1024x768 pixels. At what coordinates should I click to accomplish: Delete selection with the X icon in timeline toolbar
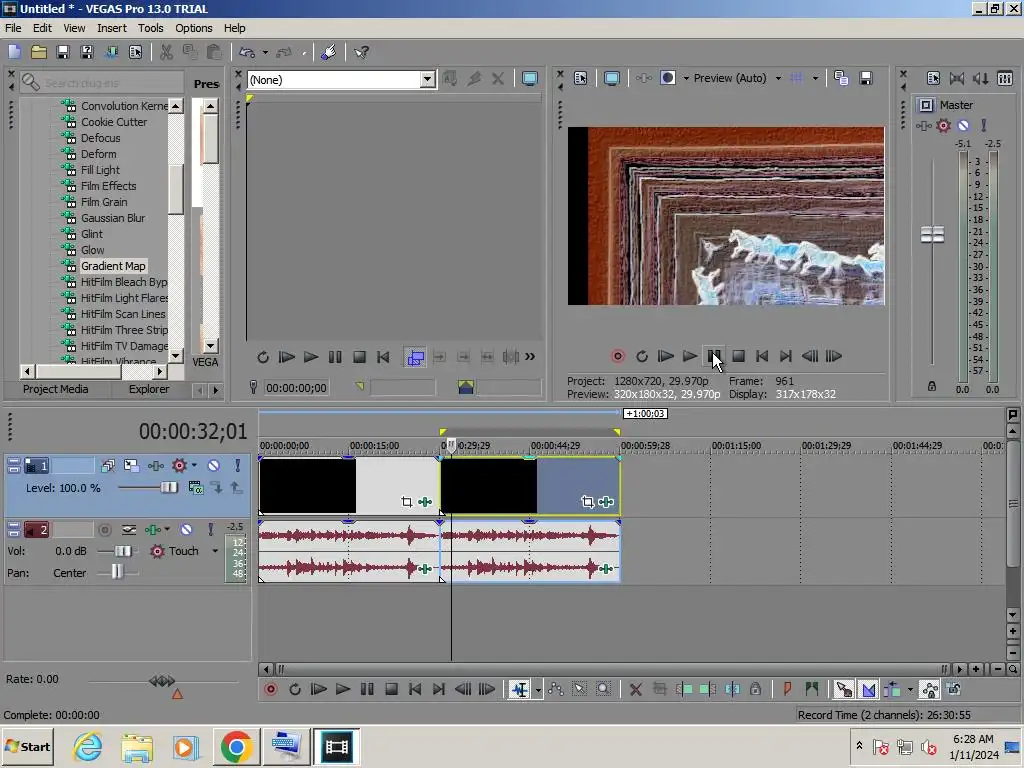click(x=635, y=689)
